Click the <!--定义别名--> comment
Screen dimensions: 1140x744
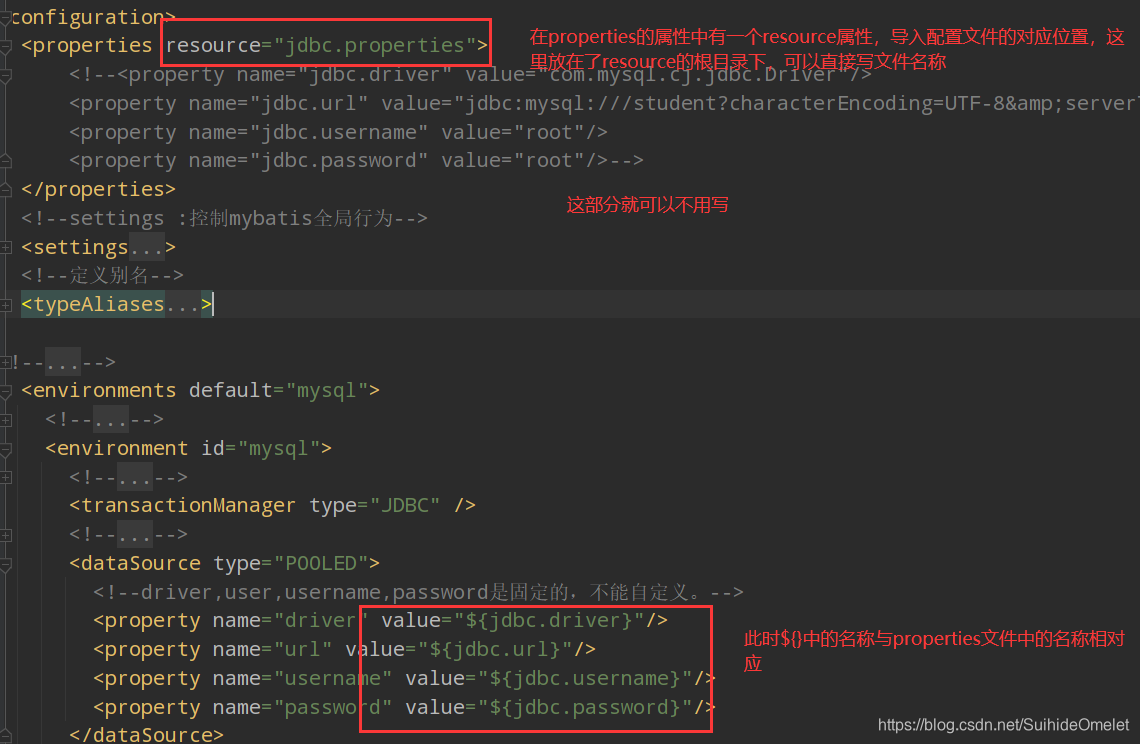[103, 276]
